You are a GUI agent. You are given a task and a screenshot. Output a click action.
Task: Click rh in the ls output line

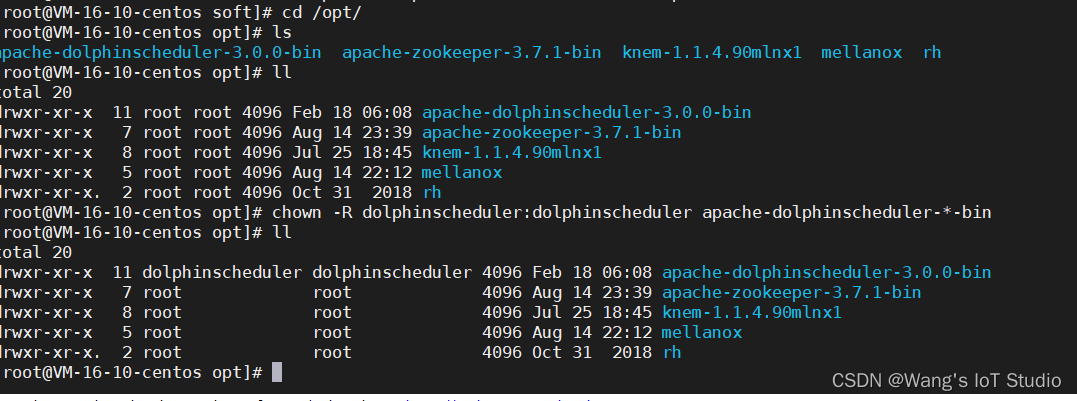click(931, 52)
